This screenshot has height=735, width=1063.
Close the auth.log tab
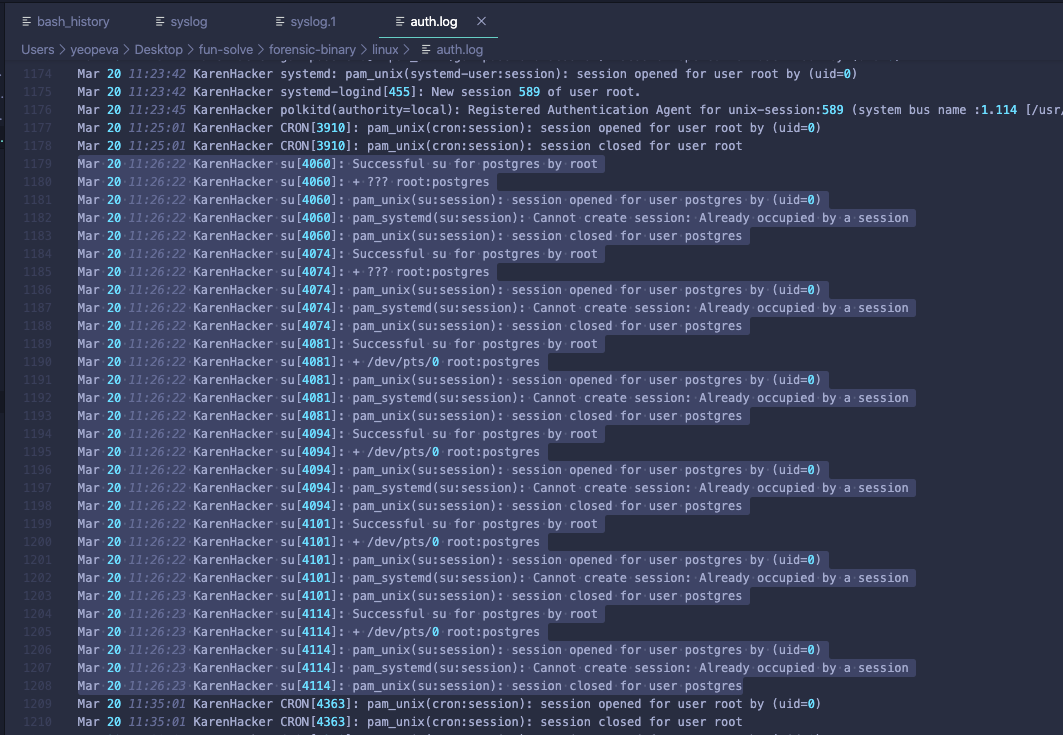[481, 22]
